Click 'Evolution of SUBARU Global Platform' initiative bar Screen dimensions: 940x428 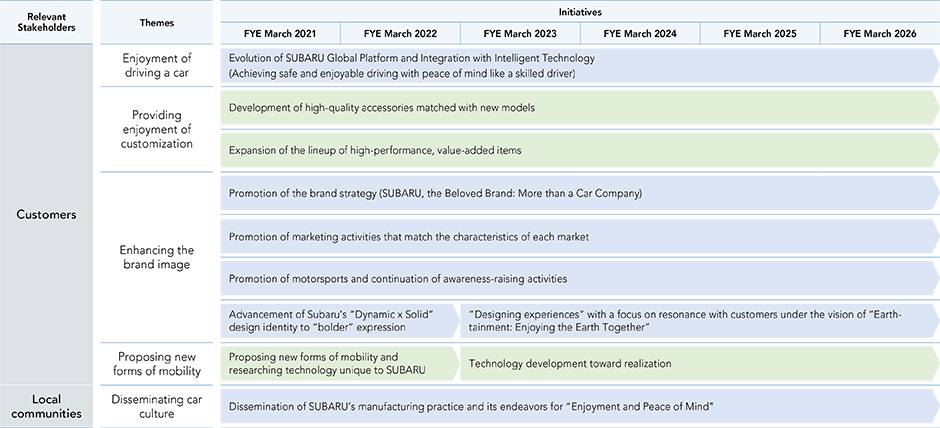click(580, 66)
